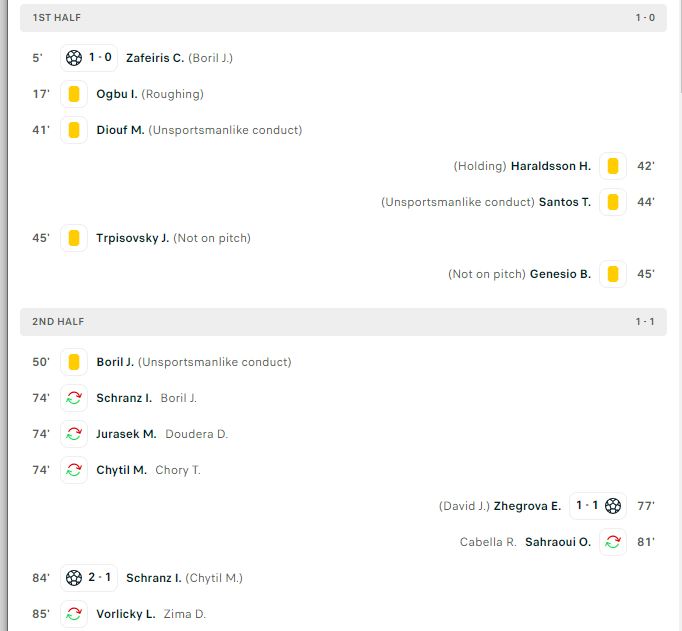This screenshot has width=682, height=631.
Task: Open Jurasek M. player link
Action: (x=126, y=434)
